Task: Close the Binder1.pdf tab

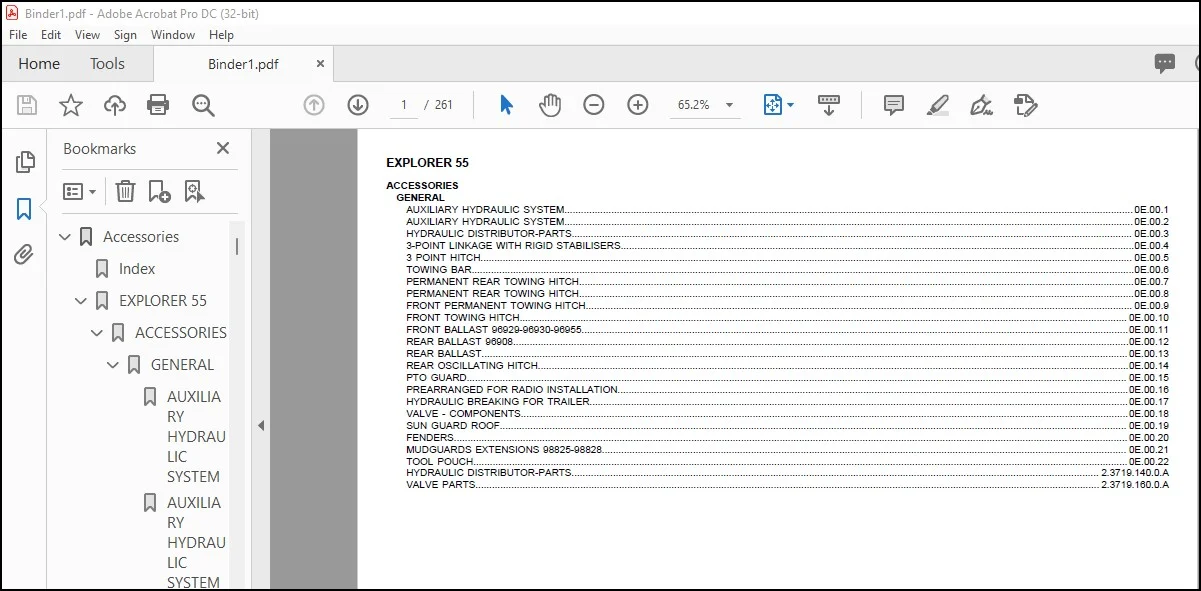Action: point(320,64)
